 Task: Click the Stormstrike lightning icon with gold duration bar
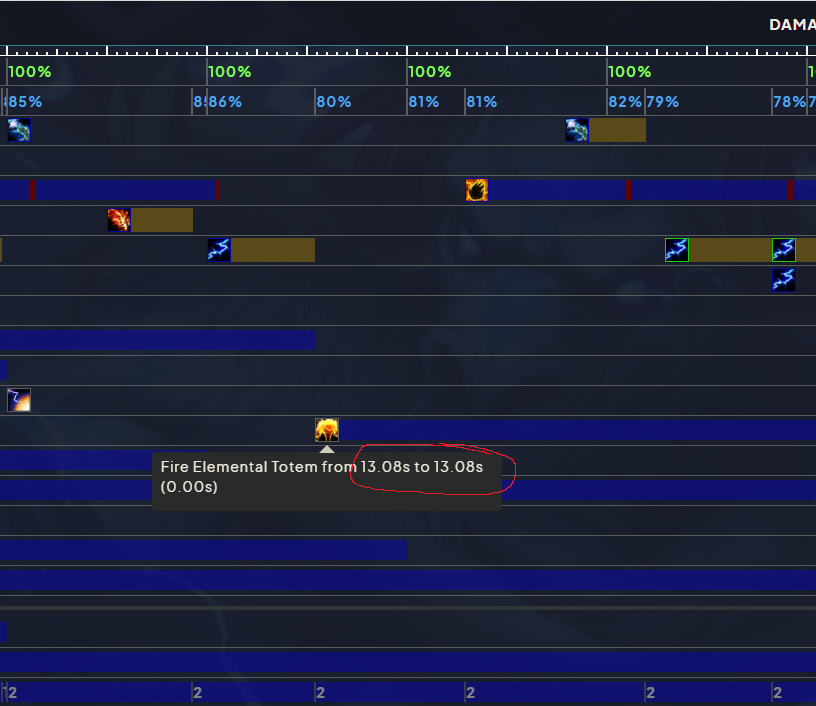pos(218,249)
